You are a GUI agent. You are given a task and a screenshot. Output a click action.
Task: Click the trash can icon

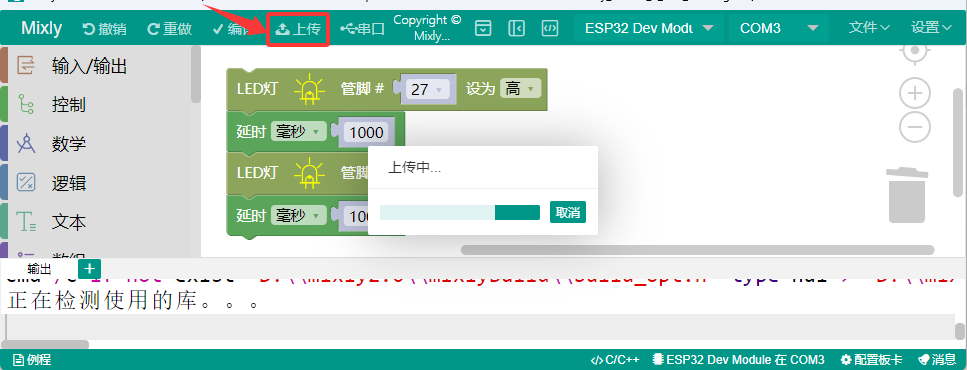[x=907, y=195]
